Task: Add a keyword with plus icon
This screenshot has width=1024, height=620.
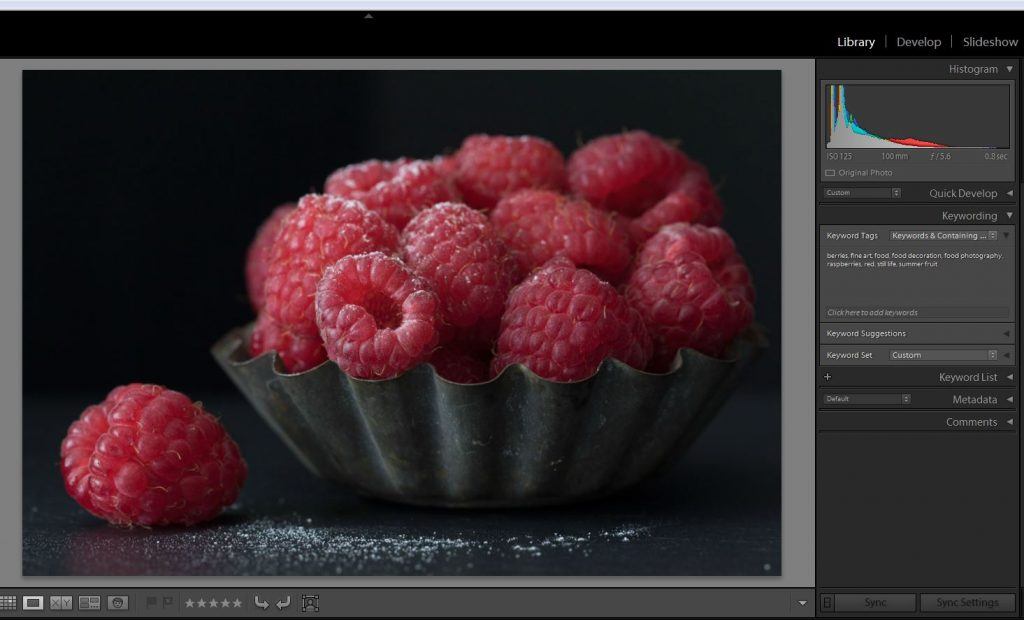Action: click(827, 377)
